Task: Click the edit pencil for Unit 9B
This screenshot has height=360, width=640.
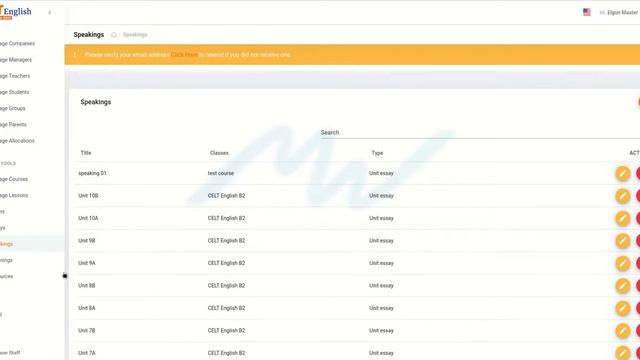Action: [x=622, y=241]
